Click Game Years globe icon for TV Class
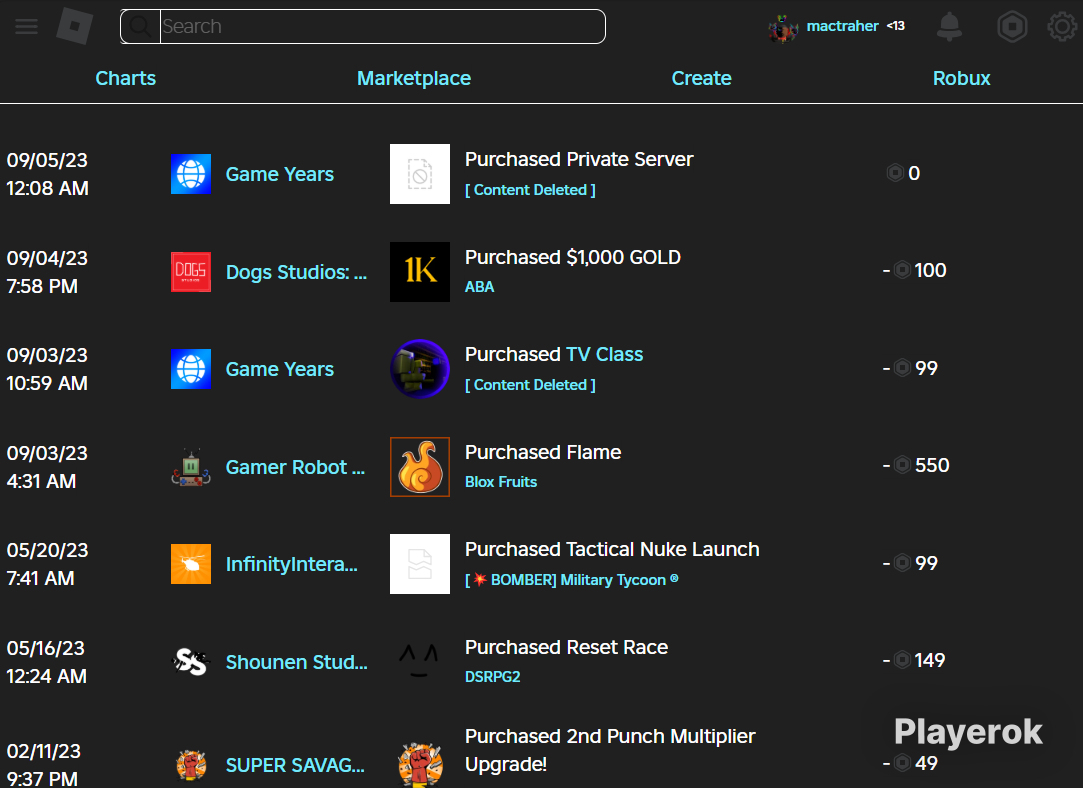Image resolution: width=1083 pixels, height=788 pixels. (191, 369)
